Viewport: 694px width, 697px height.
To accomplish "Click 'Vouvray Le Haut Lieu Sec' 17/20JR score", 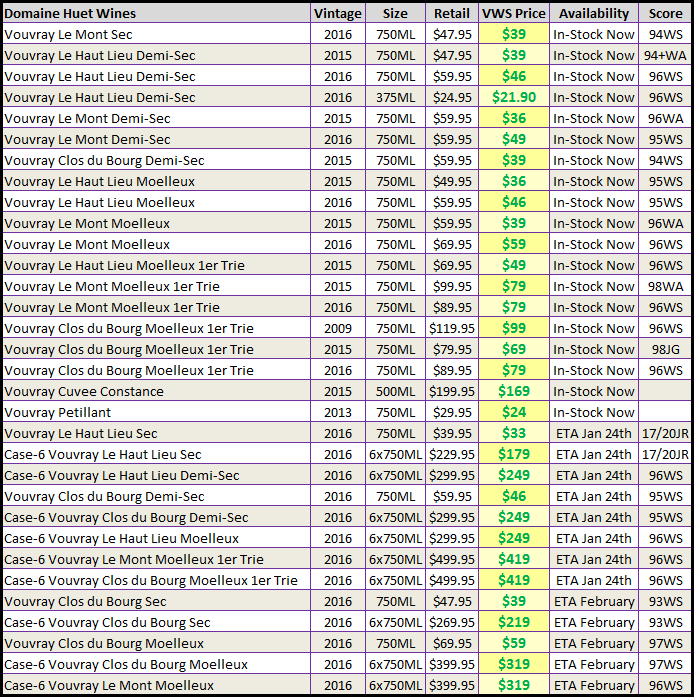I will [665, 433].
